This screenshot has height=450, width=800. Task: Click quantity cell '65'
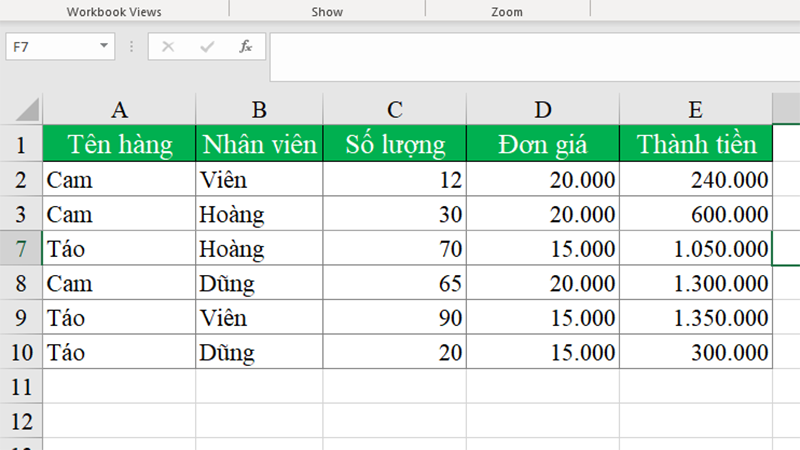coord(395,283)
